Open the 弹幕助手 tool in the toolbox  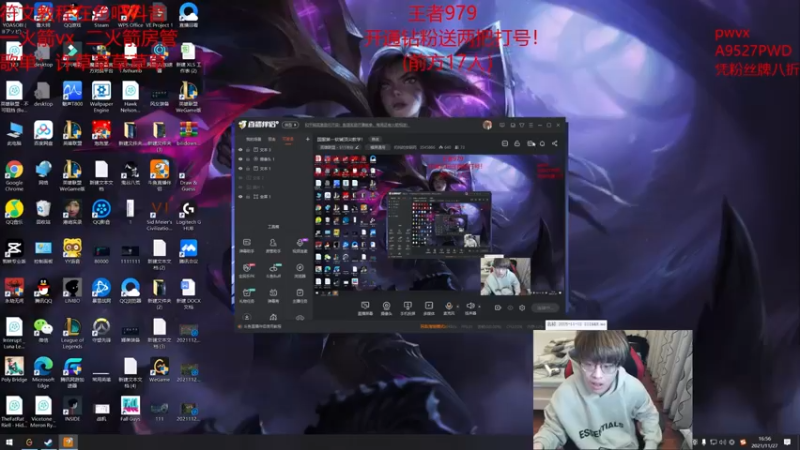pos(247,245)
